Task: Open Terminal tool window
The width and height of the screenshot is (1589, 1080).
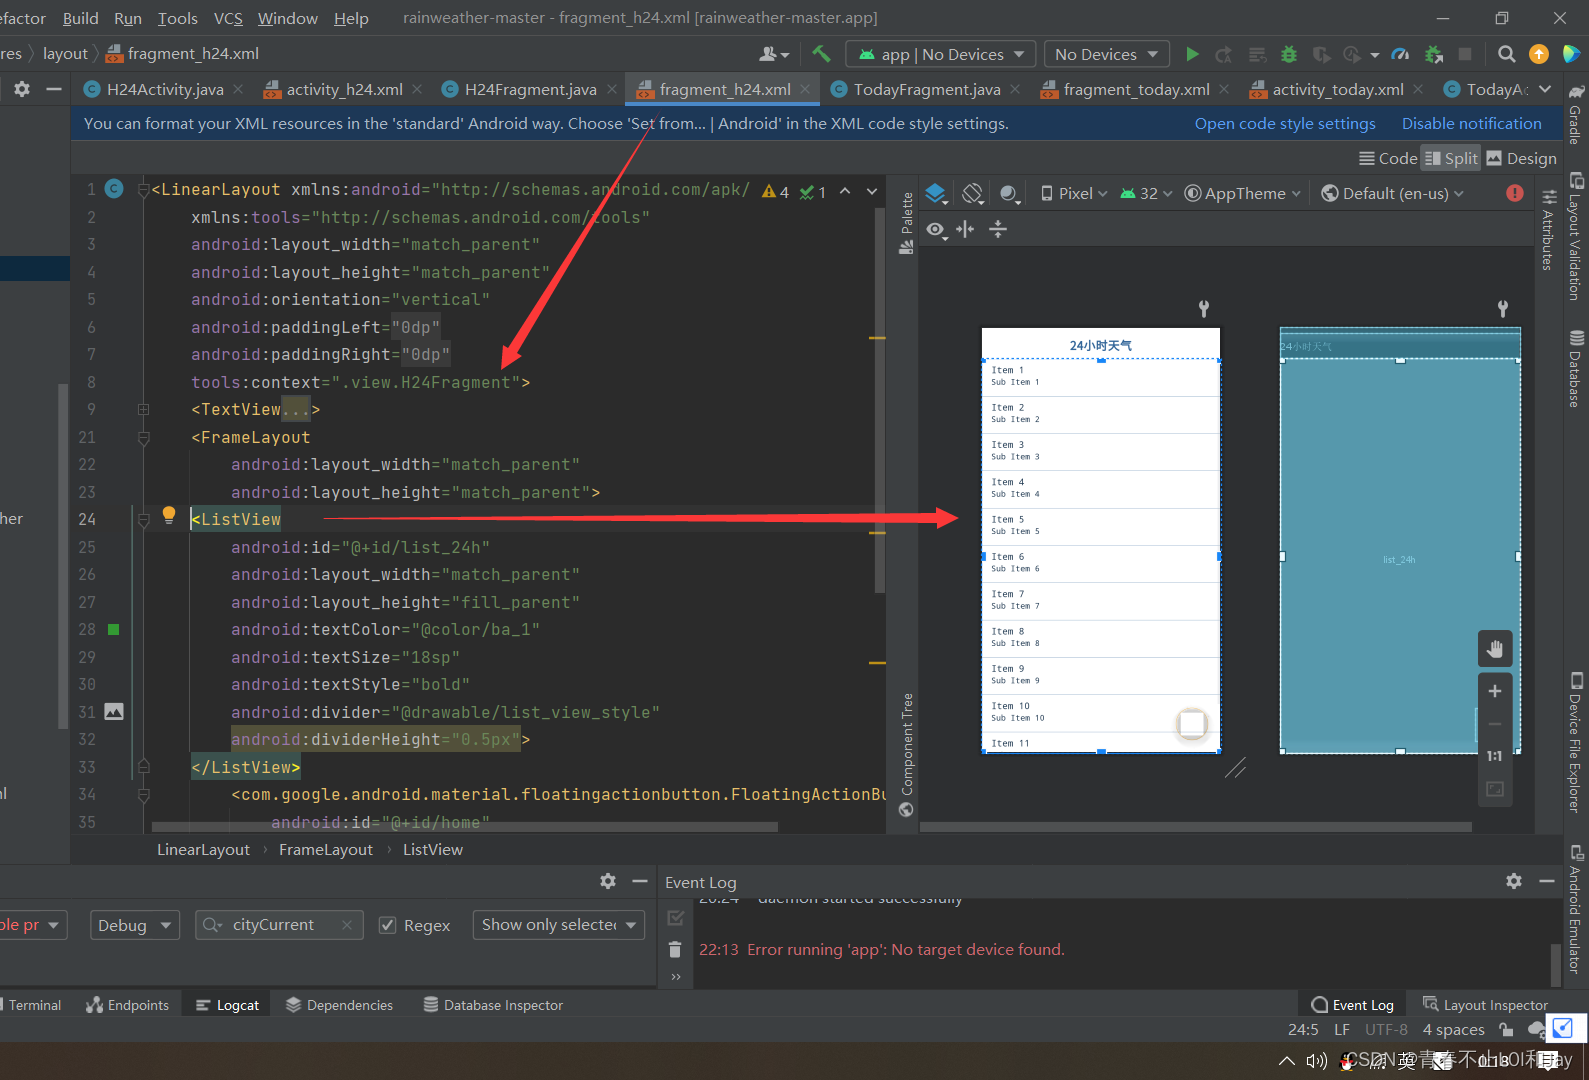Action: (x=31, y=1005)
